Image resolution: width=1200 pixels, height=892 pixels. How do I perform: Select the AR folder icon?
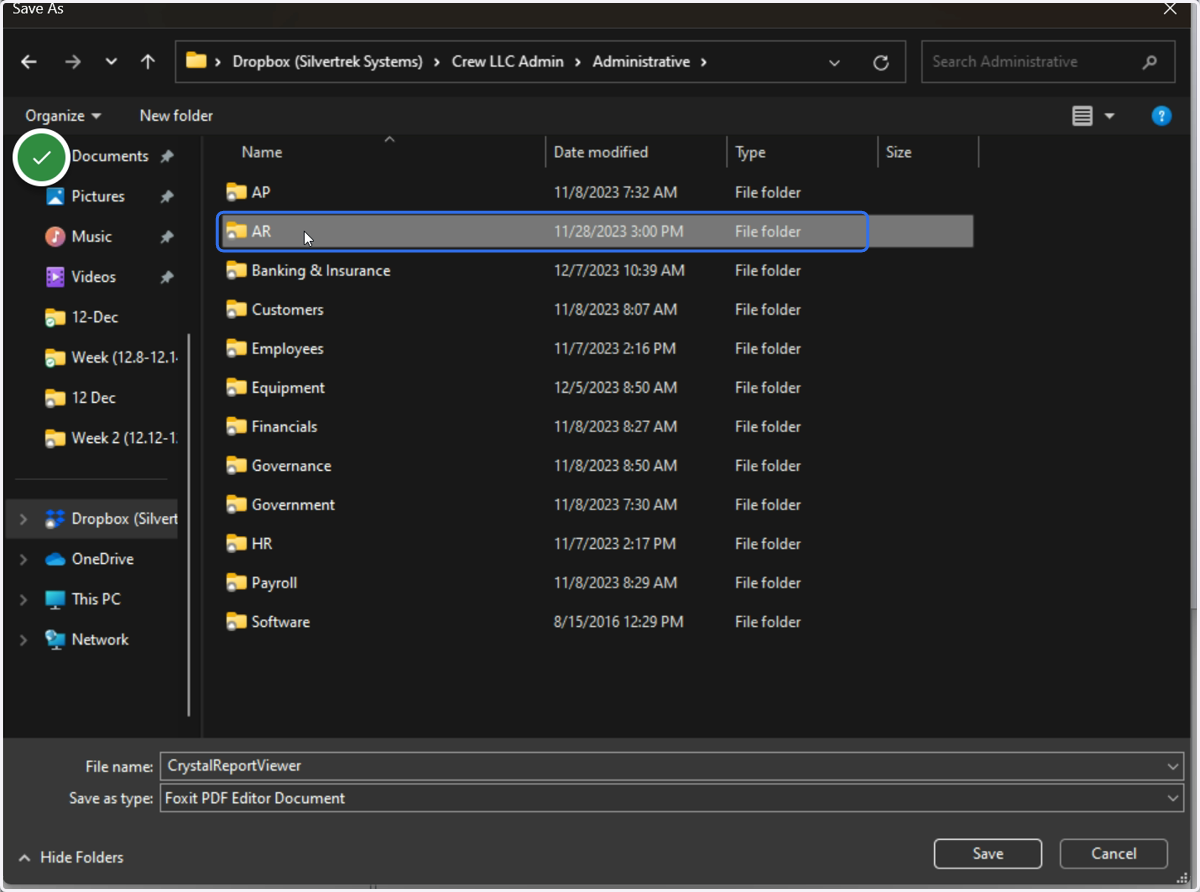(x=236, y=231)
